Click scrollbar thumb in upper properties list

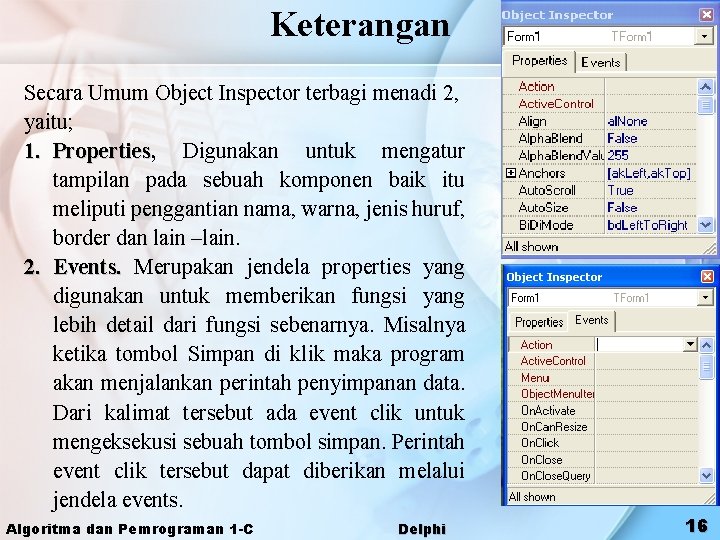706,105
